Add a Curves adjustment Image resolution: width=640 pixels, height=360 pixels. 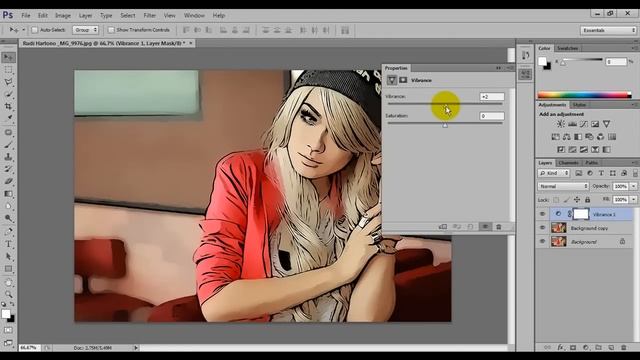pyautogui.click(x=584, y=124)
